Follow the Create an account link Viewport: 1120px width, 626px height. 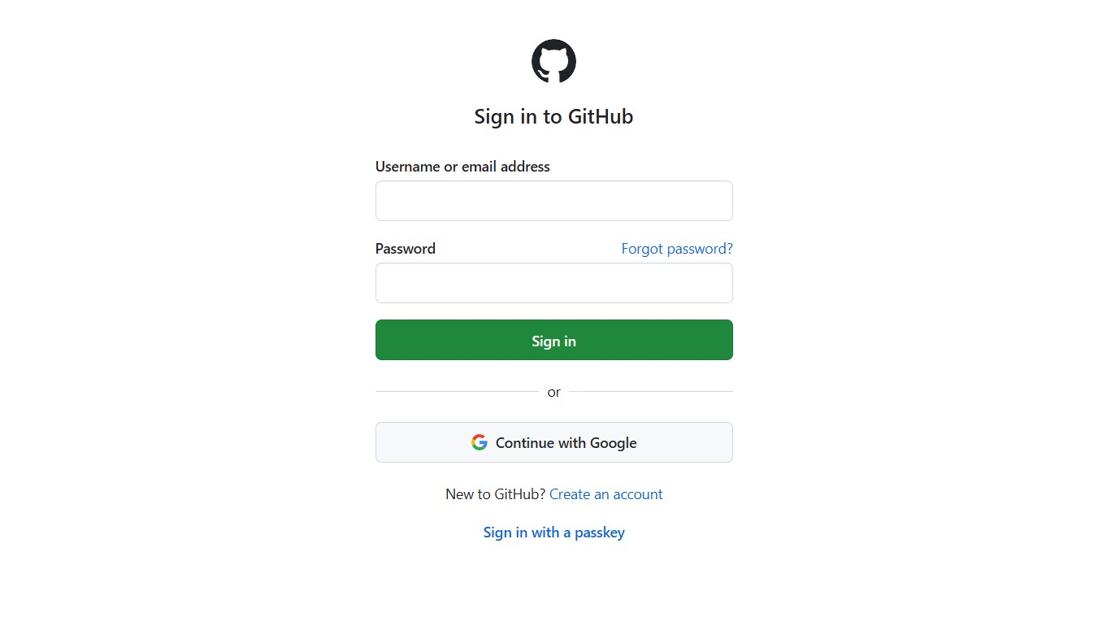(x=605, y=494)
